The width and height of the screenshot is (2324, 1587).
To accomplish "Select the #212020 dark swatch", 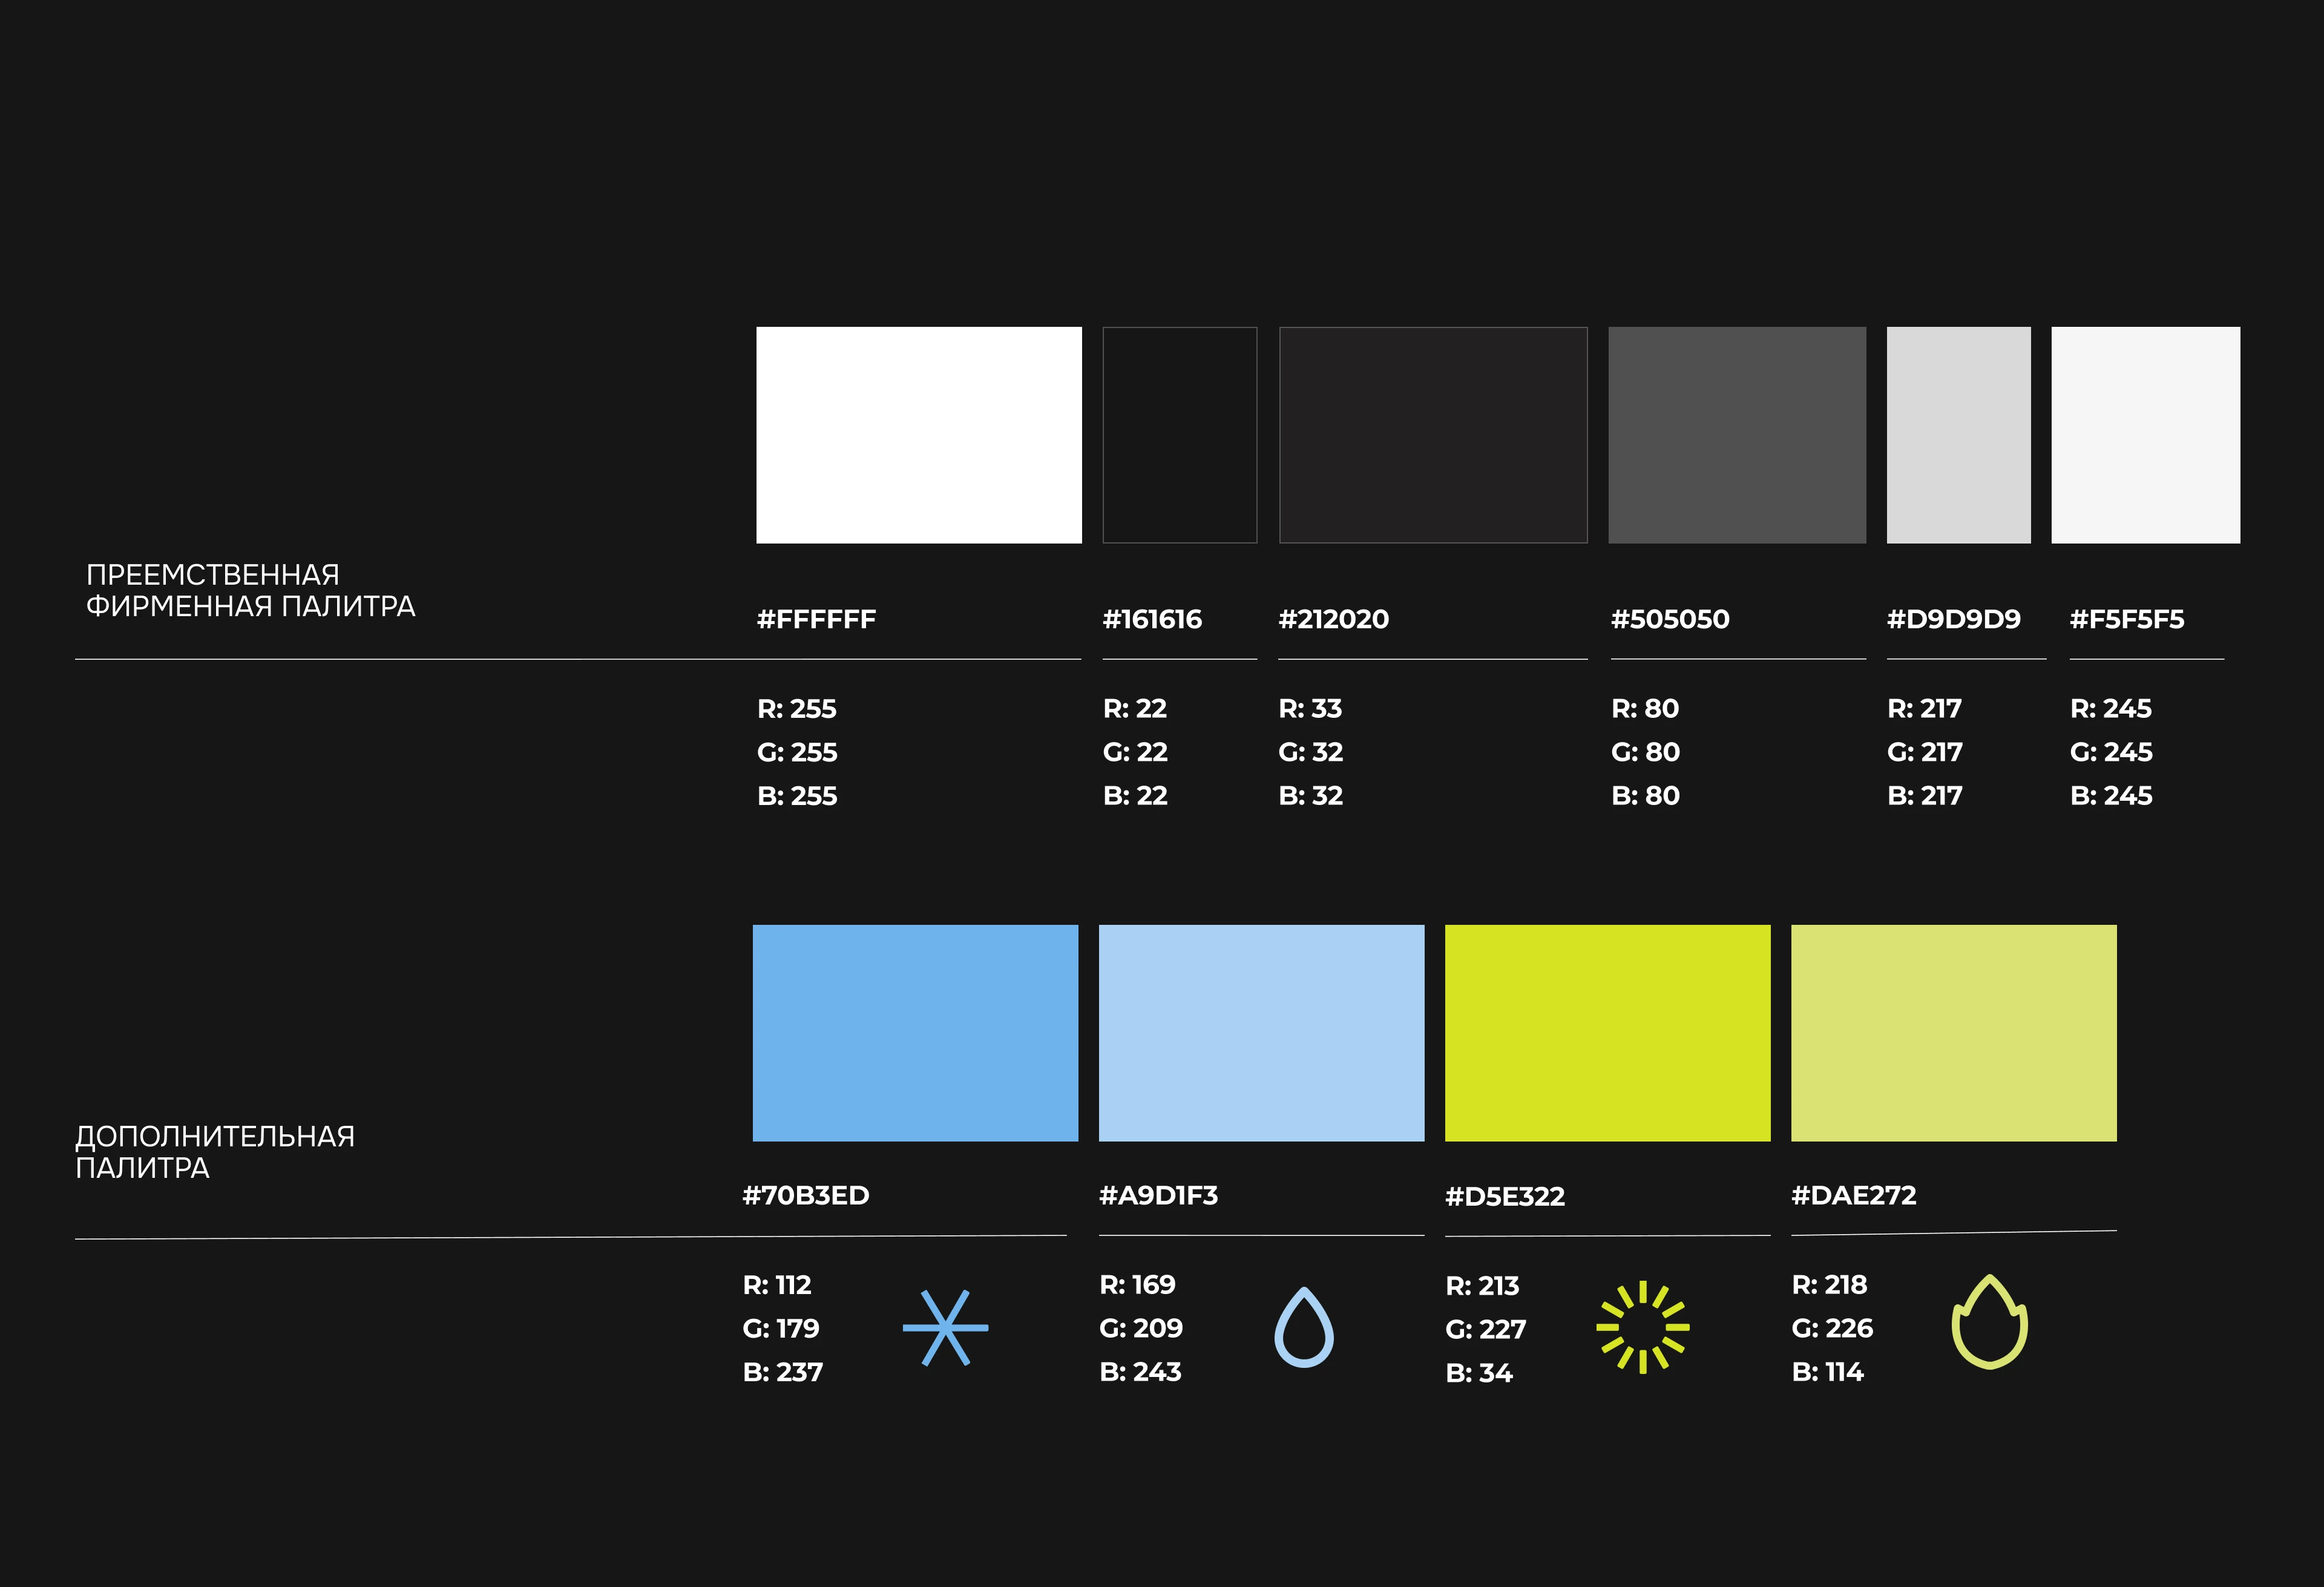I will 1433,435.
